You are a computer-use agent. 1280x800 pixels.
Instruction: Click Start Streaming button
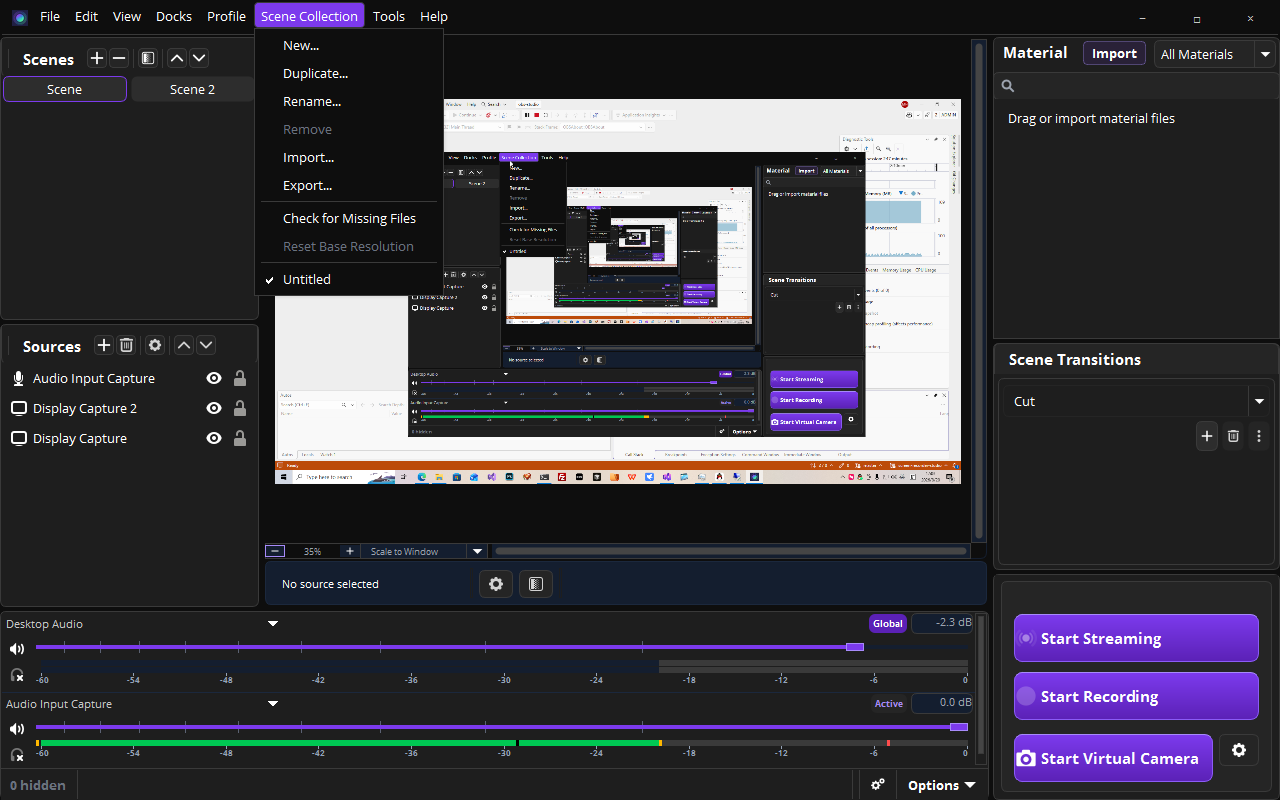1136,638
